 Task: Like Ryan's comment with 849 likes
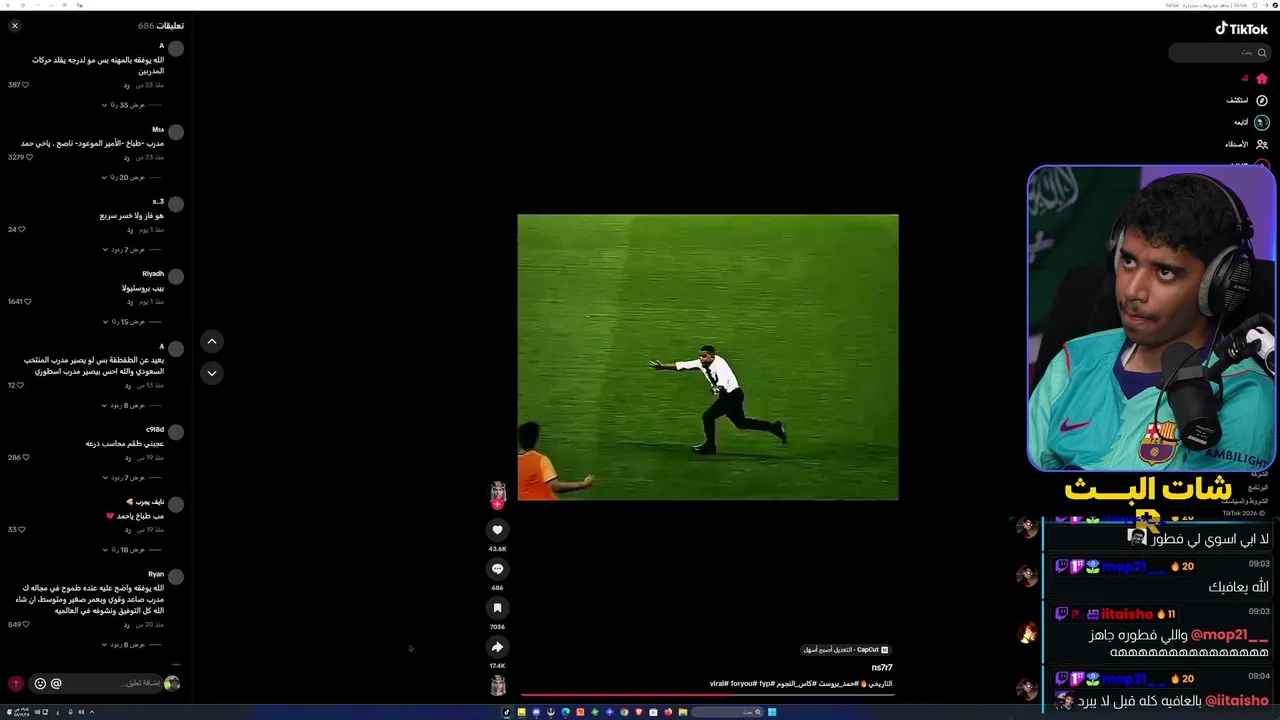pyautogui.click(x=25, y=624)
